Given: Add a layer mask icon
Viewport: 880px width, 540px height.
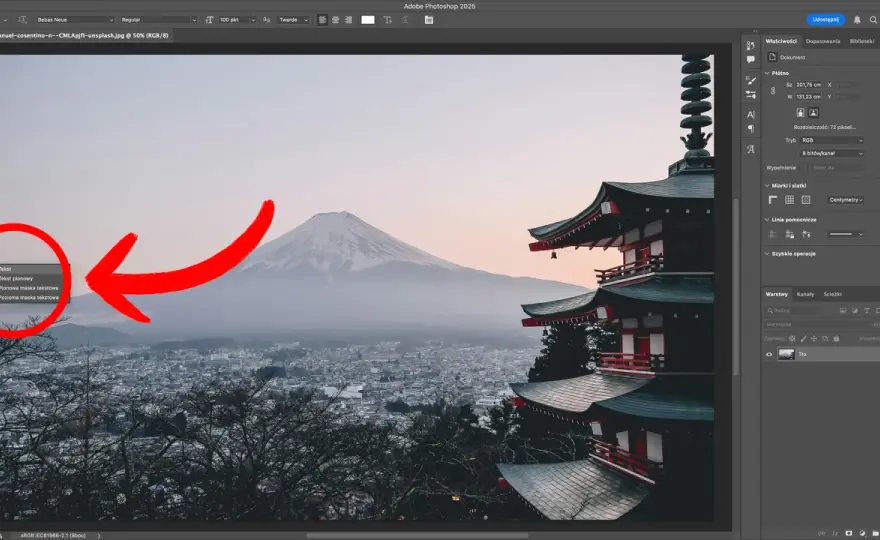Looking at the screenshot, I should tap(849, 533).
